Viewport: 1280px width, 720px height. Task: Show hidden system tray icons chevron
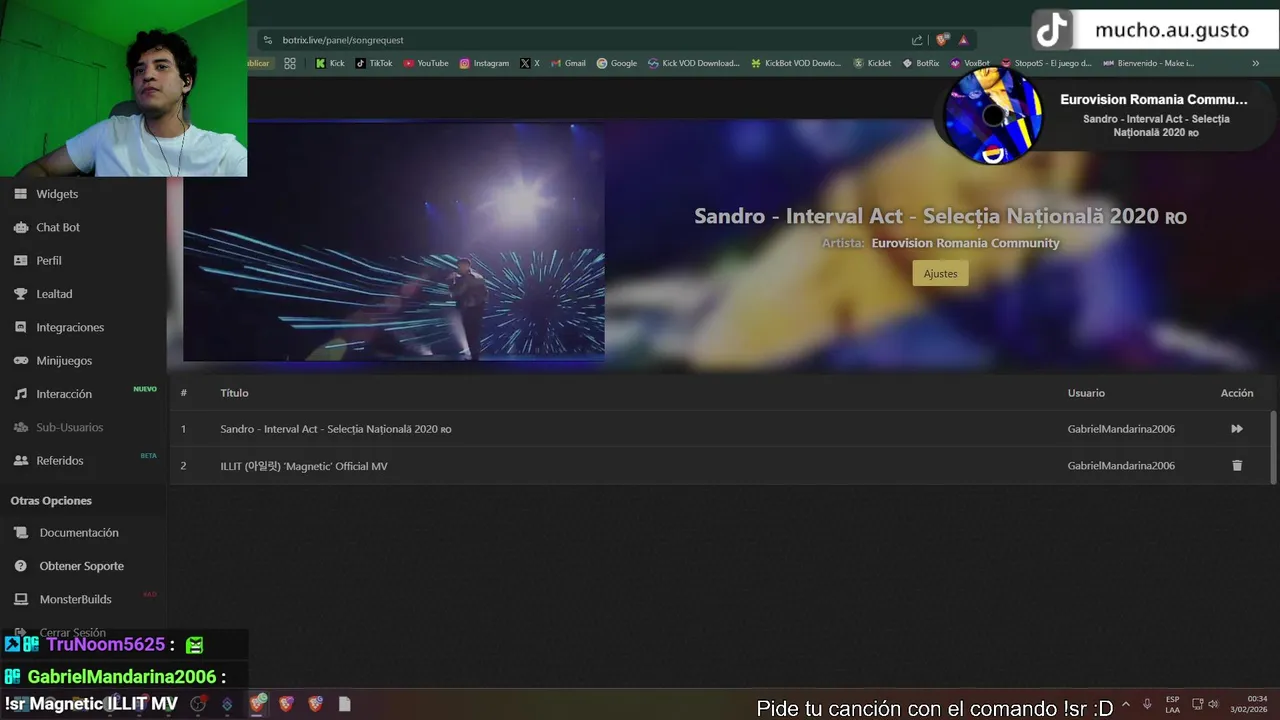tap(1126, 704)
